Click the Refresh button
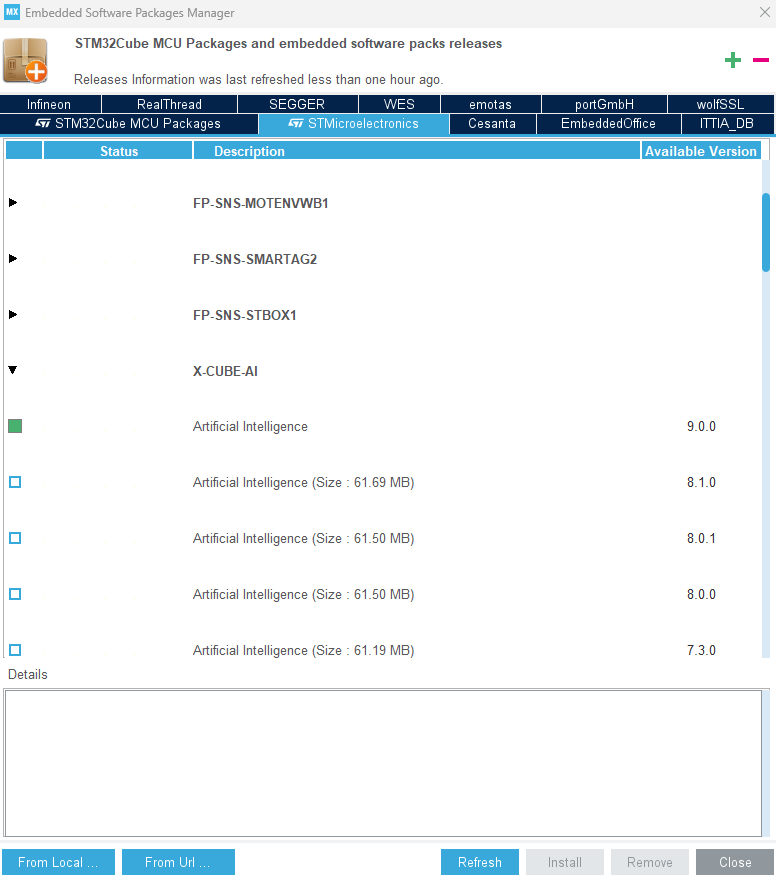Screen dimensions: 776x879 tap(480, 862)
